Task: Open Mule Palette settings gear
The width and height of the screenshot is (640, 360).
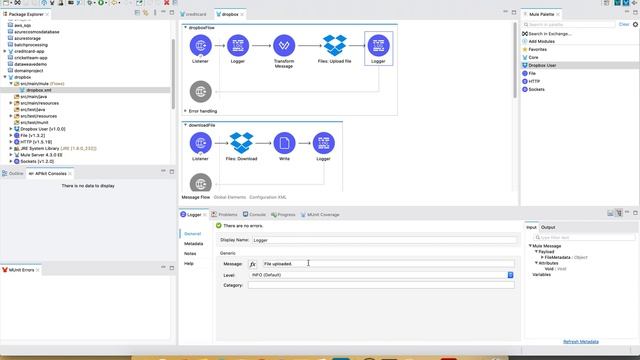Action: [x=635, y=24]
